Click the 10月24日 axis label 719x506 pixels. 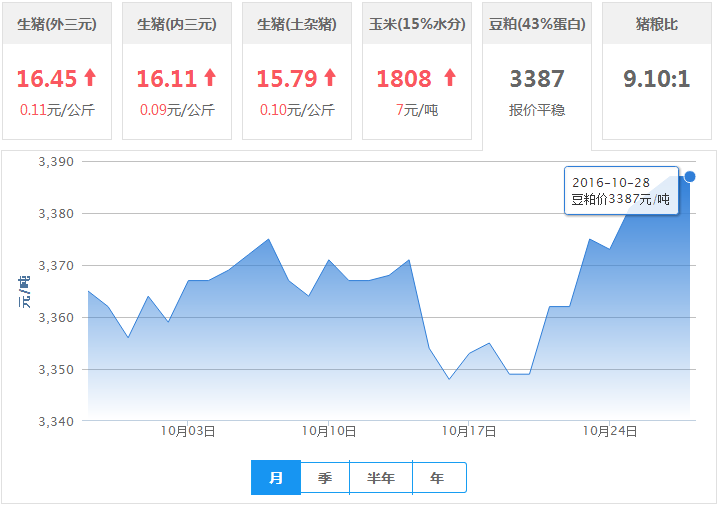click(610, 431)
